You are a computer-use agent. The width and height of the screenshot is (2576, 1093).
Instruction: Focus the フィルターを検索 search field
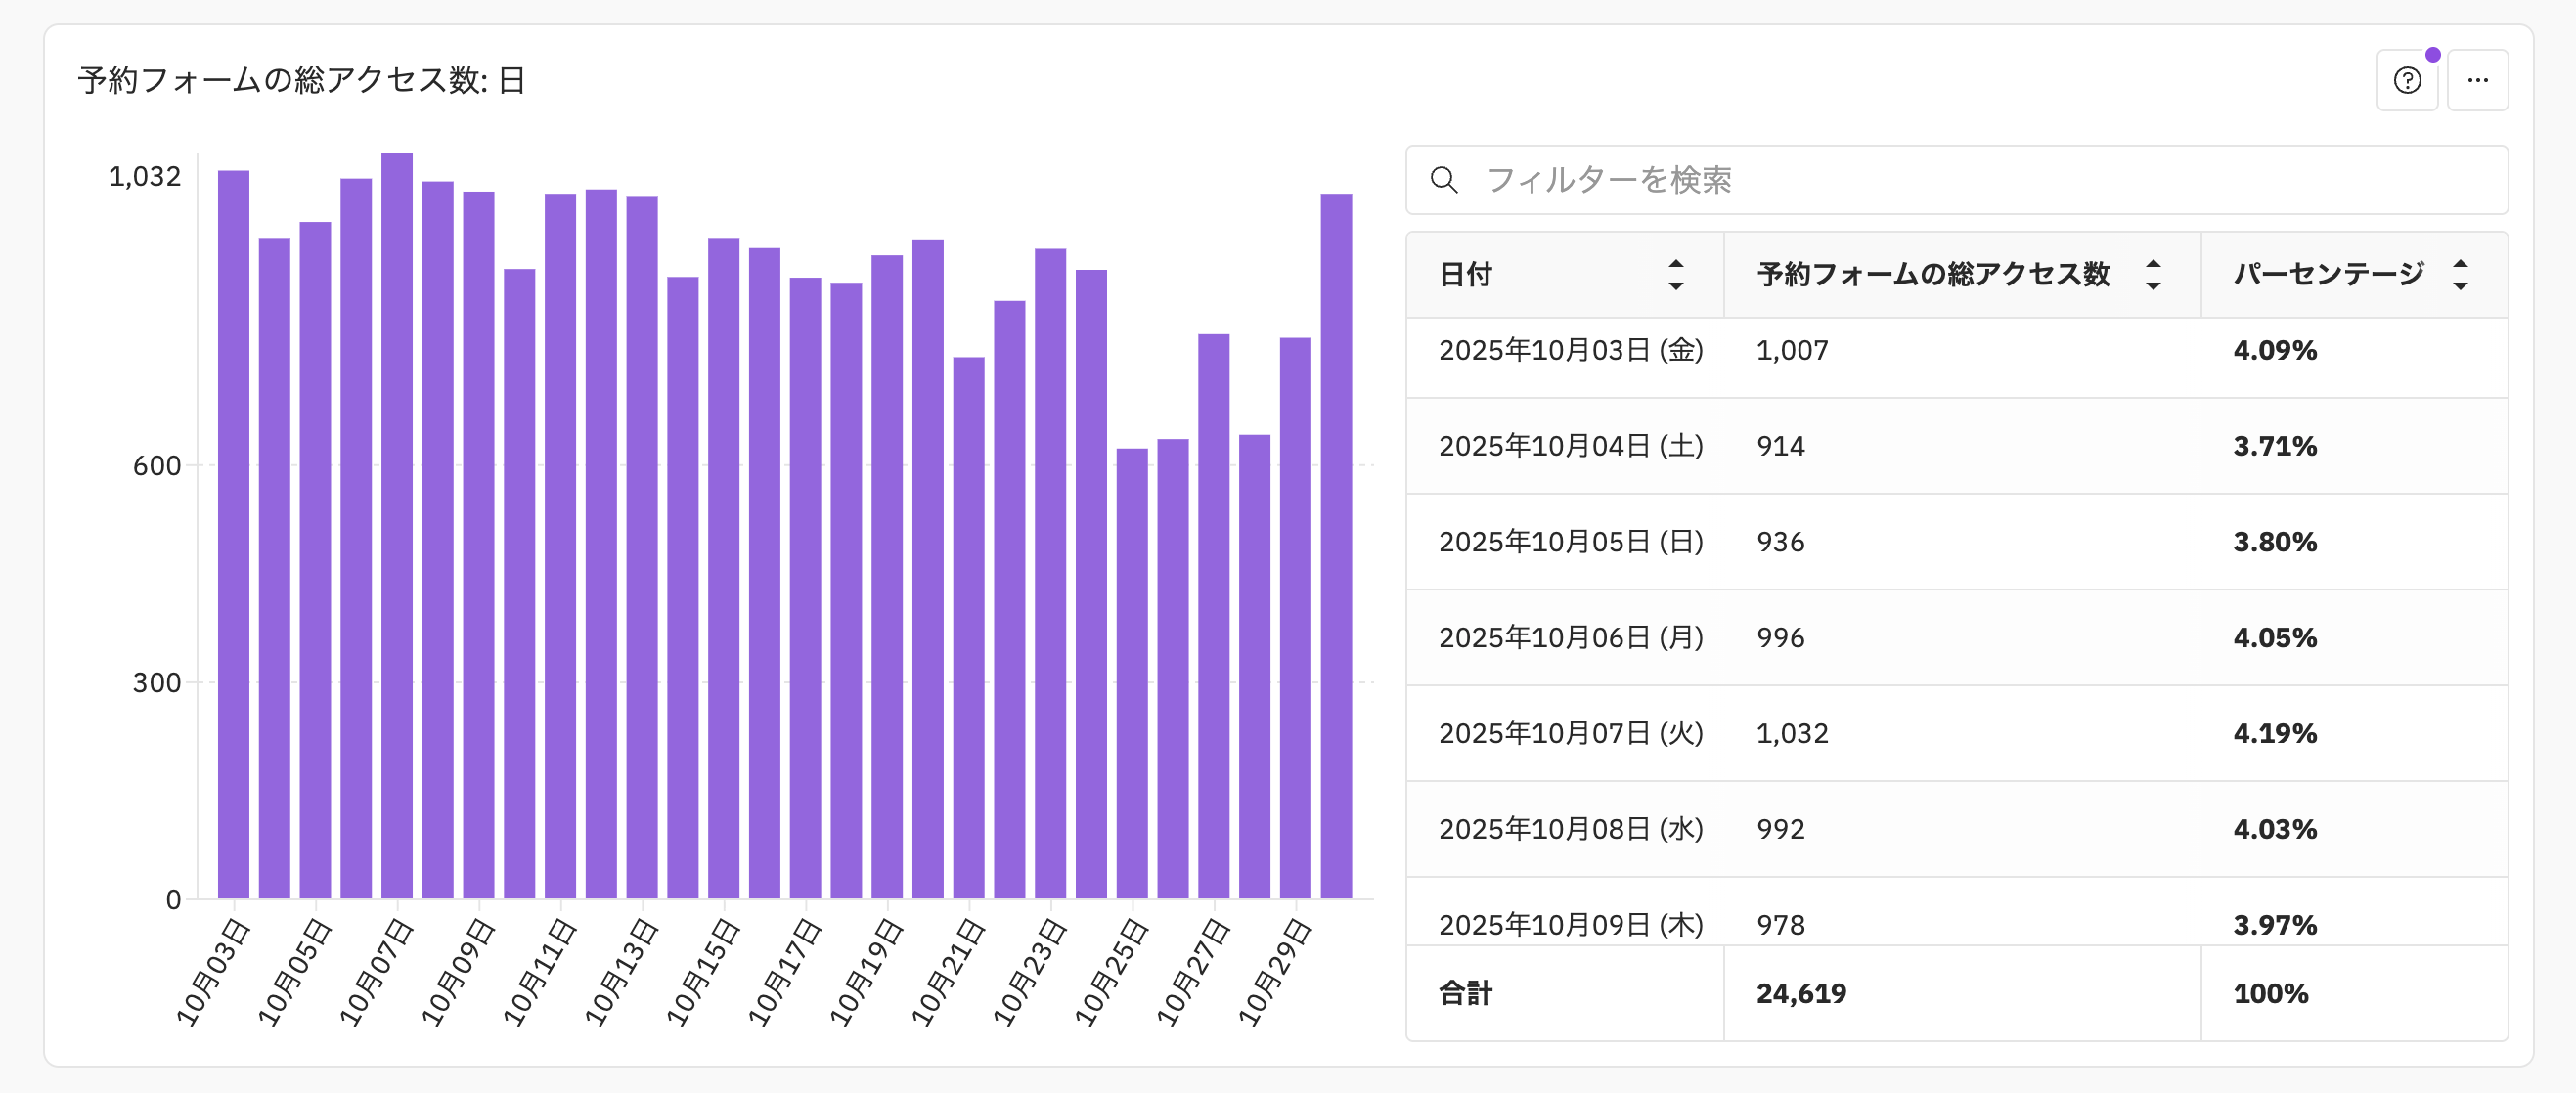(x=1957, y=180)
